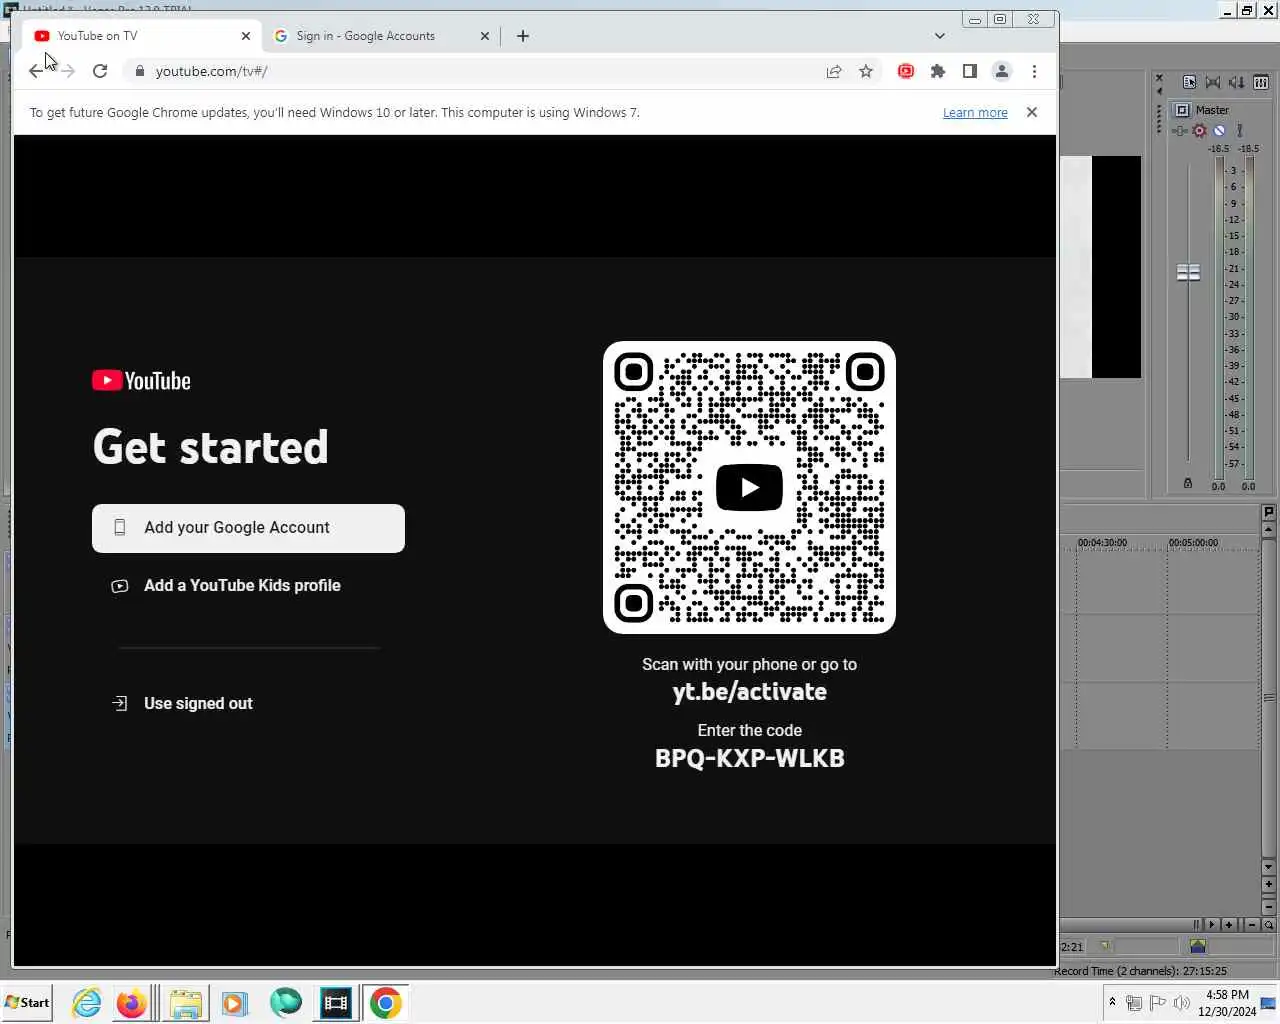Viewport: 1280px width, 1024px height.
Task: Click the Chrome icon on the taskbar
Action: 386,1003
